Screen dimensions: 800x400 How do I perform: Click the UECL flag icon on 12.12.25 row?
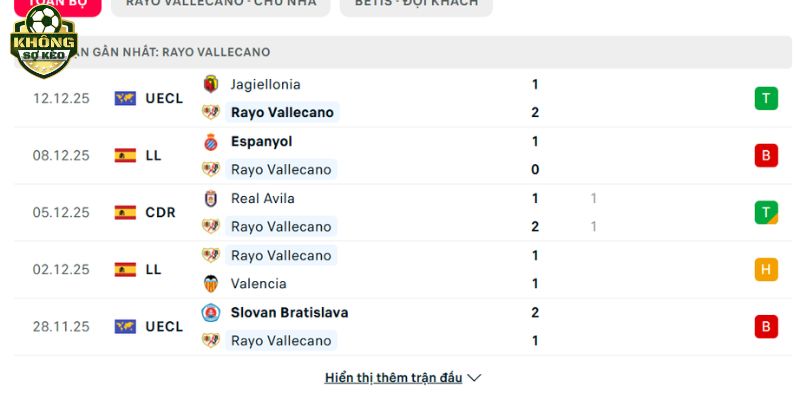click(125, 98)
